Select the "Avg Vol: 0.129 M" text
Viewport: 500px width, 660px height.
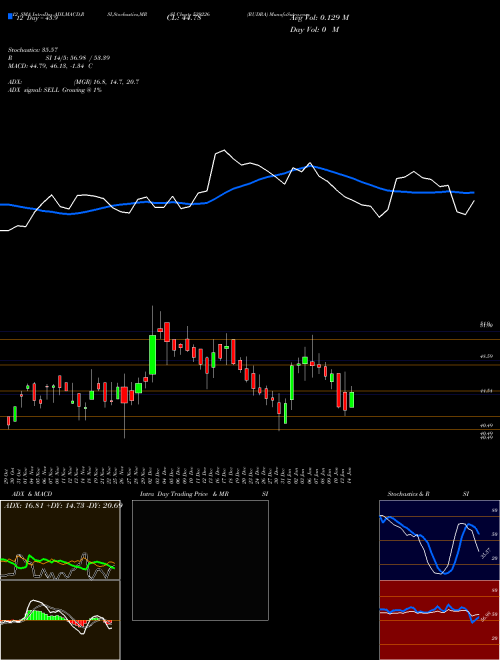[x=319, y=17]
